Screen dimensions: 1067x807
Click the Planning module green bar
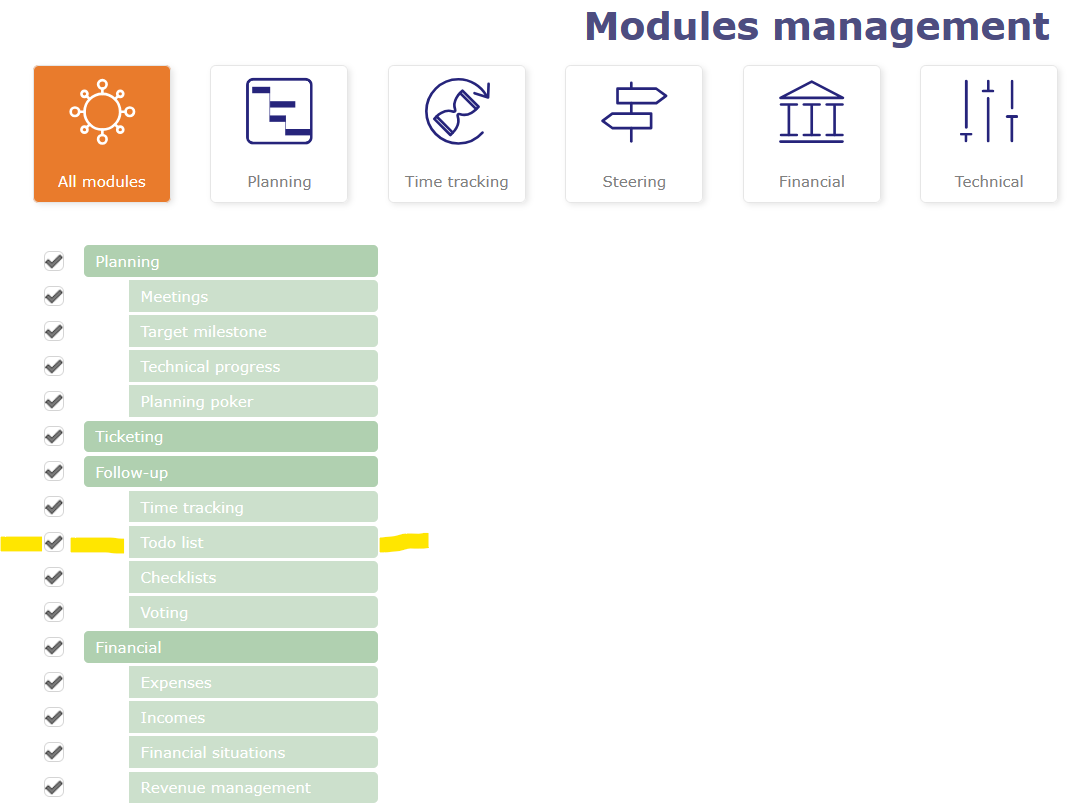coord(231,261)
